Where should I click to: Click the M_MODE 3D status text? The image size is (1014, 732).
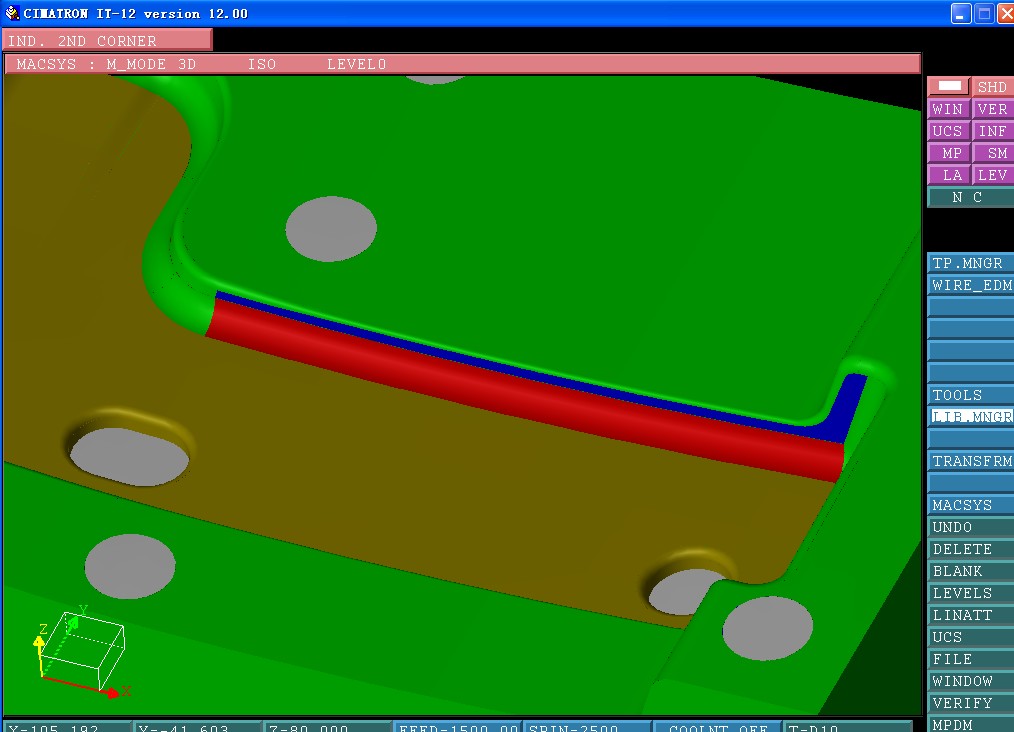click(151, 64)
